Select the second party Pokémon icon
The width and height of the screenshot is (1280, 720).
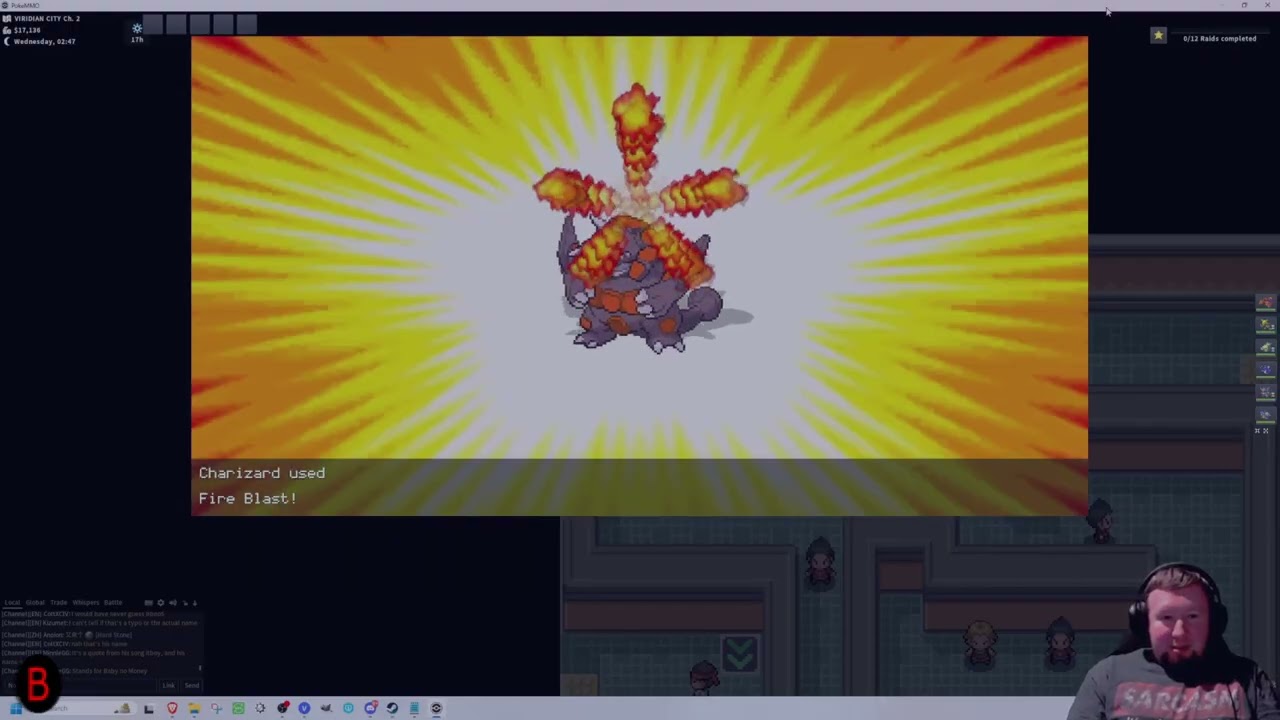[x=1266, y=324]
